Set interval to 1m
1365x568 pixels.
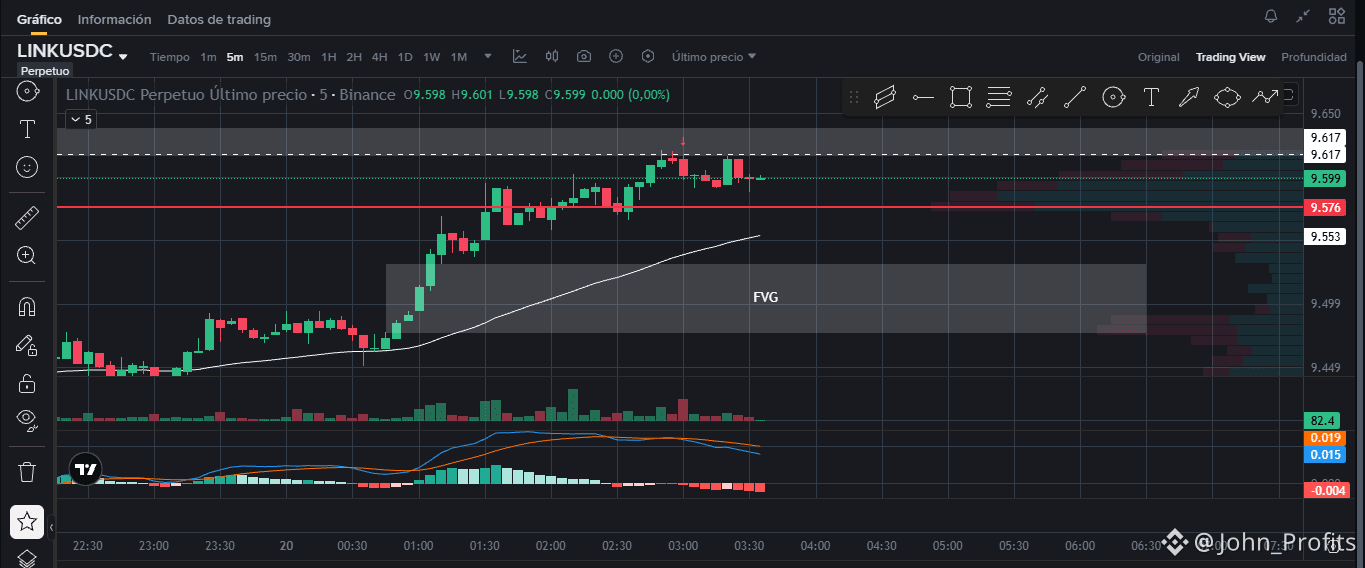coord(208,57)
